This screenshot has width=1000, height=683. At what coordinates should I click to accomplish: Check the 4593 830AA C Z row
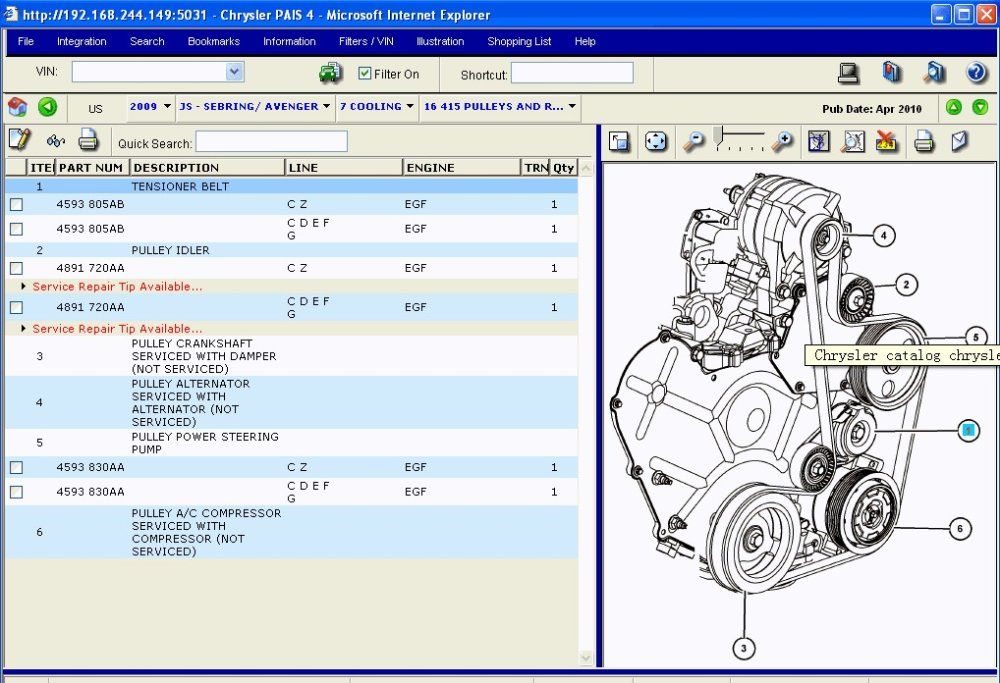(17, 467)
